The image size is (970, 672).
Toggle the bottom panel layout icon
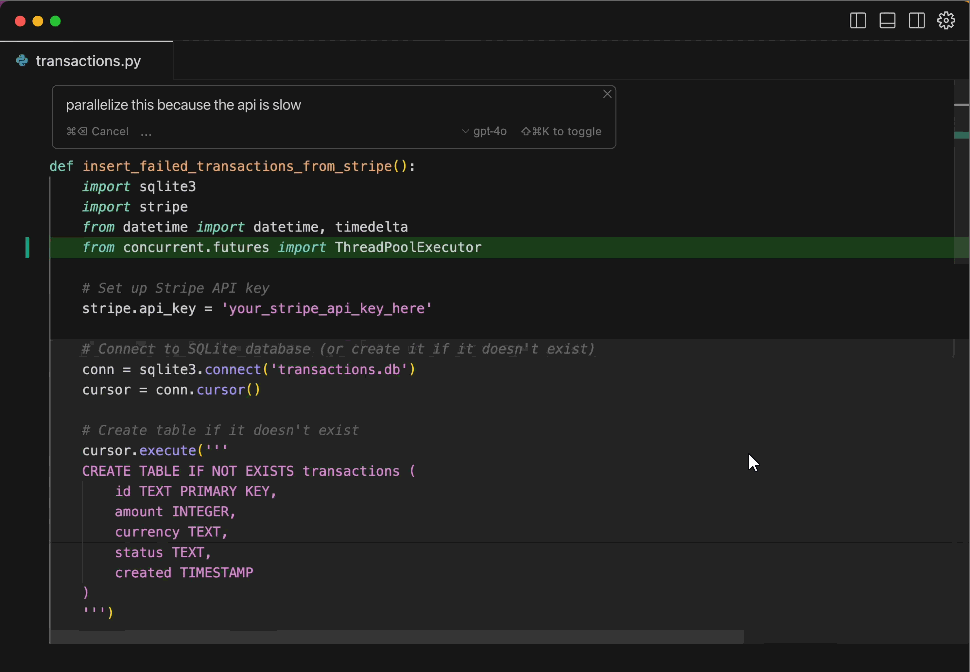(x=887, y=20)
